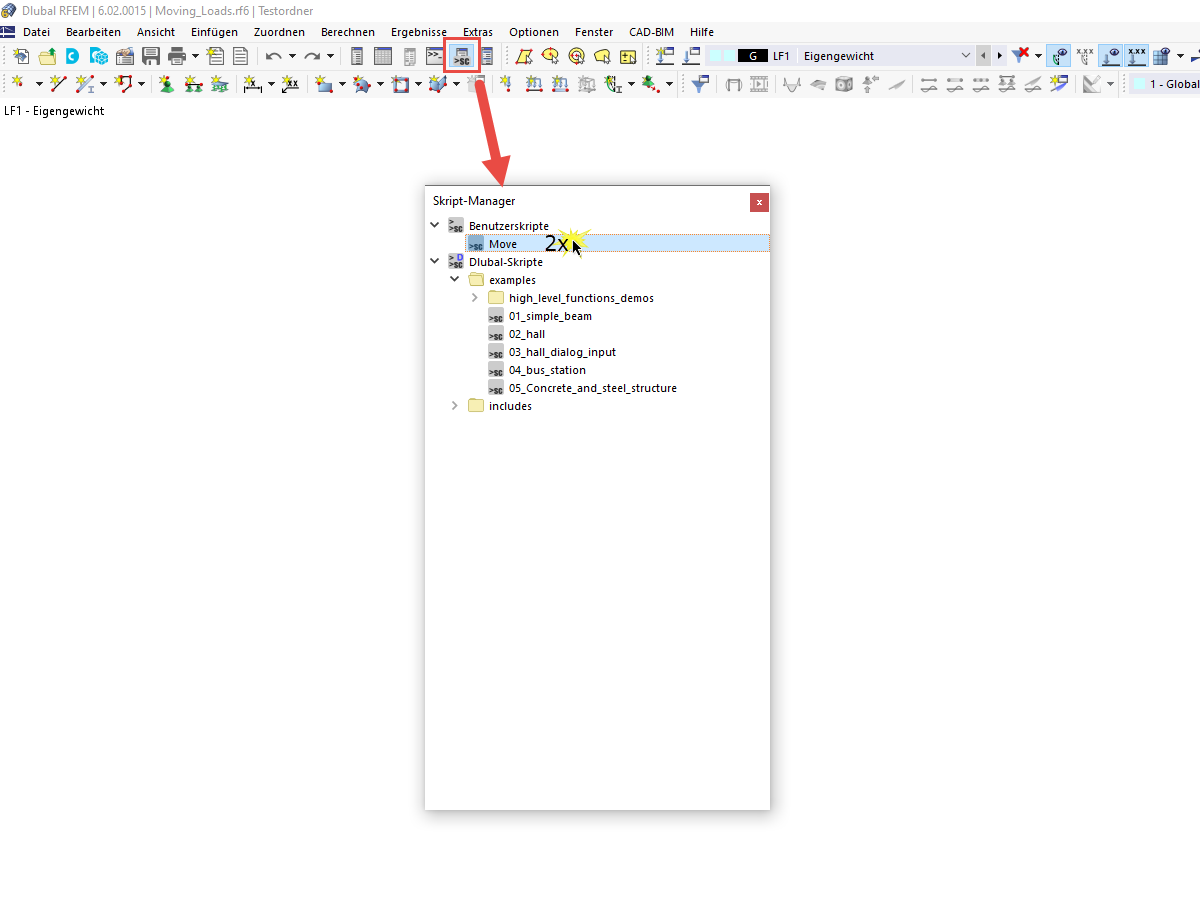Close the Skript-Manager window
Image resolution: width=1200 pixels, height=900 pixels.
pyautogui.click(x=759, y=202)
